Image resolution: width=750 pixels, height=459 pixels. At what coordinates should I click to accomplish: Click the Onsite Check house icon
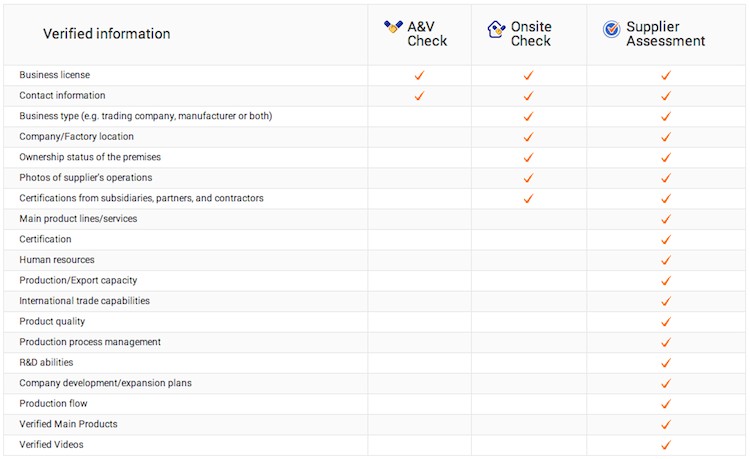click(496, 29)
